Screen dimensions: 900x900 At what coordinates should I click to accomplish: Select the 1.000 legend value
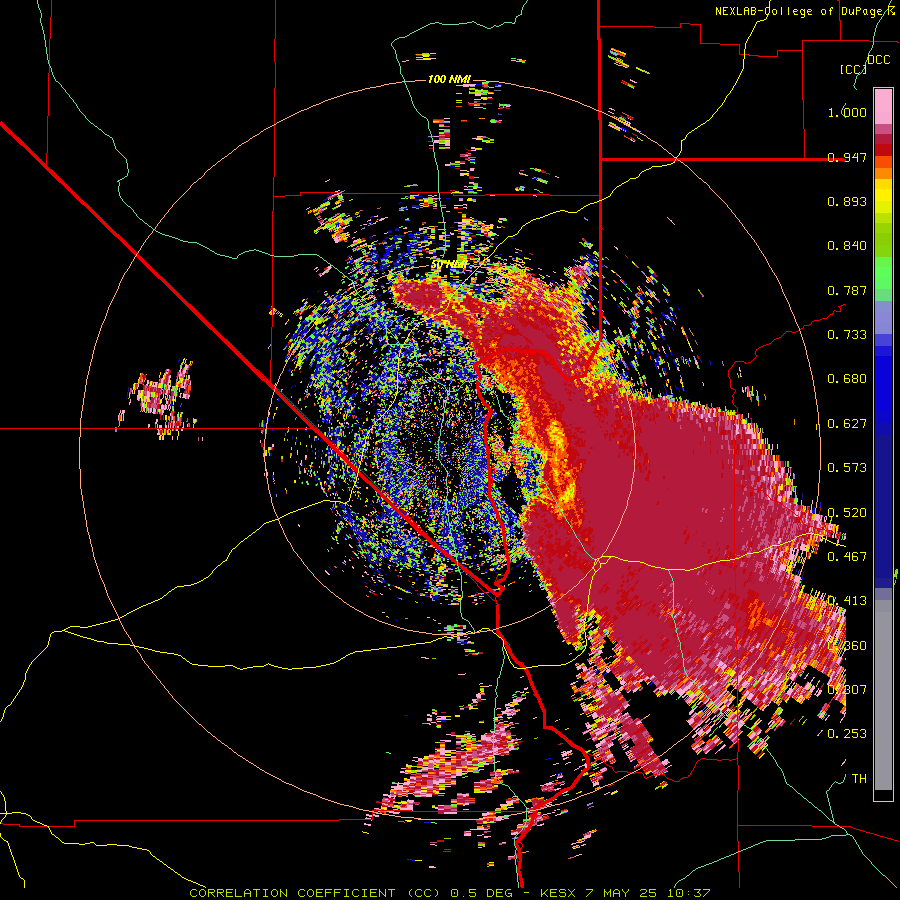tap(847, 112)
